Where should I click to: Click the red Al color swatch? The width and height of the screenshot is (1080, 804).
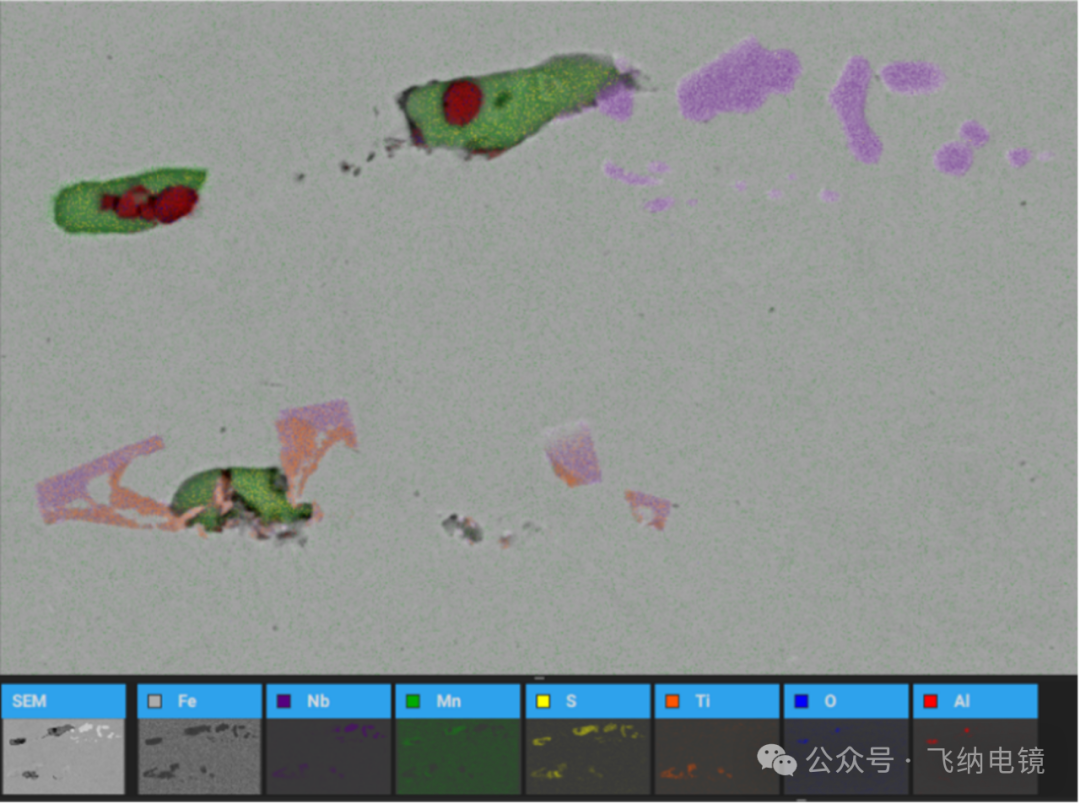tap(930, 701)
